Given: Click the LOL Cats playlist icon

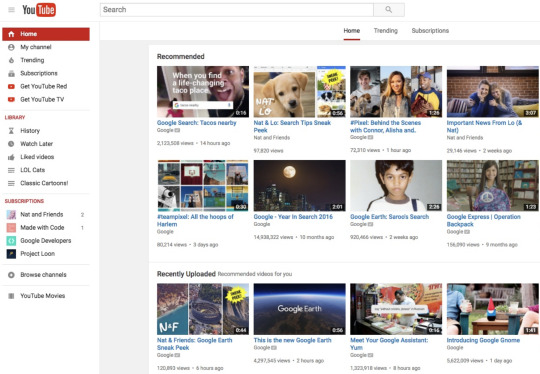Looking at the screenshot, I should [x=11, y=170].
